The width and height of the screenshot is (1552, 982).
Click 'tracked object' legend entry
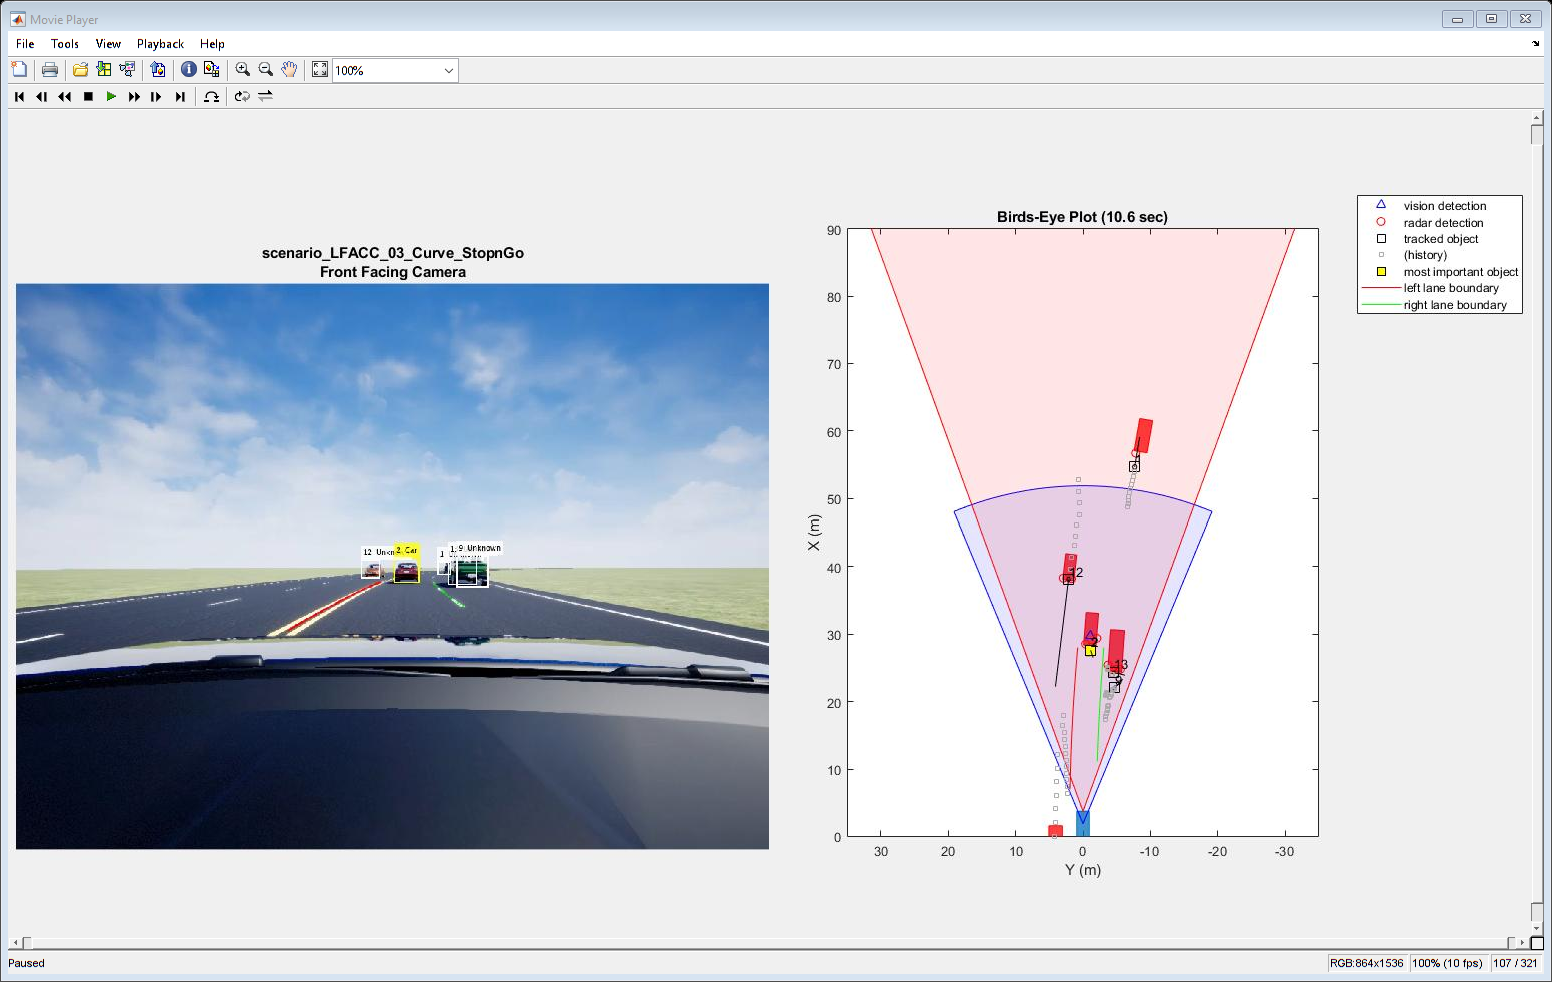point(1440,239)
